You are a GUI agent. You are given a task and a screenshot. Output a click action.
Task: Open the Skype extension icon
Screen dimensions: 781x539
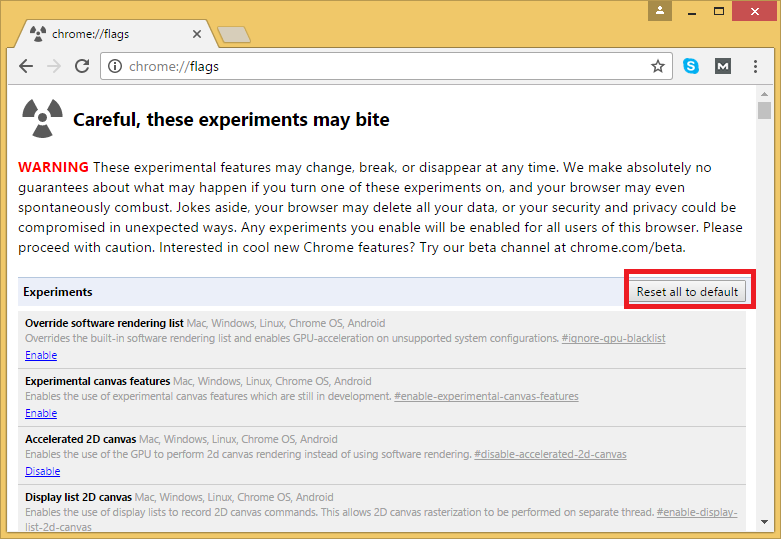[x=691, y=67]
